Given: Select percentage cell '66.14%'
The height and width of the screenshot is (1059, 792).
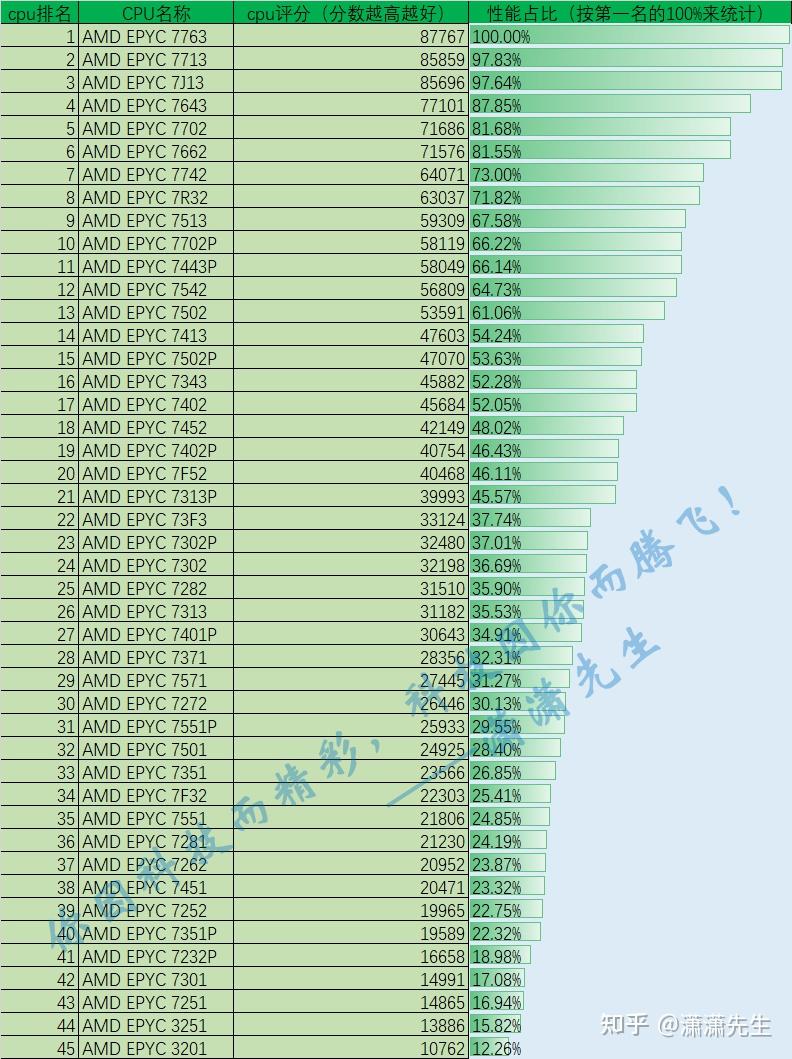Looking at the screenshot, I should click(629, 265).
